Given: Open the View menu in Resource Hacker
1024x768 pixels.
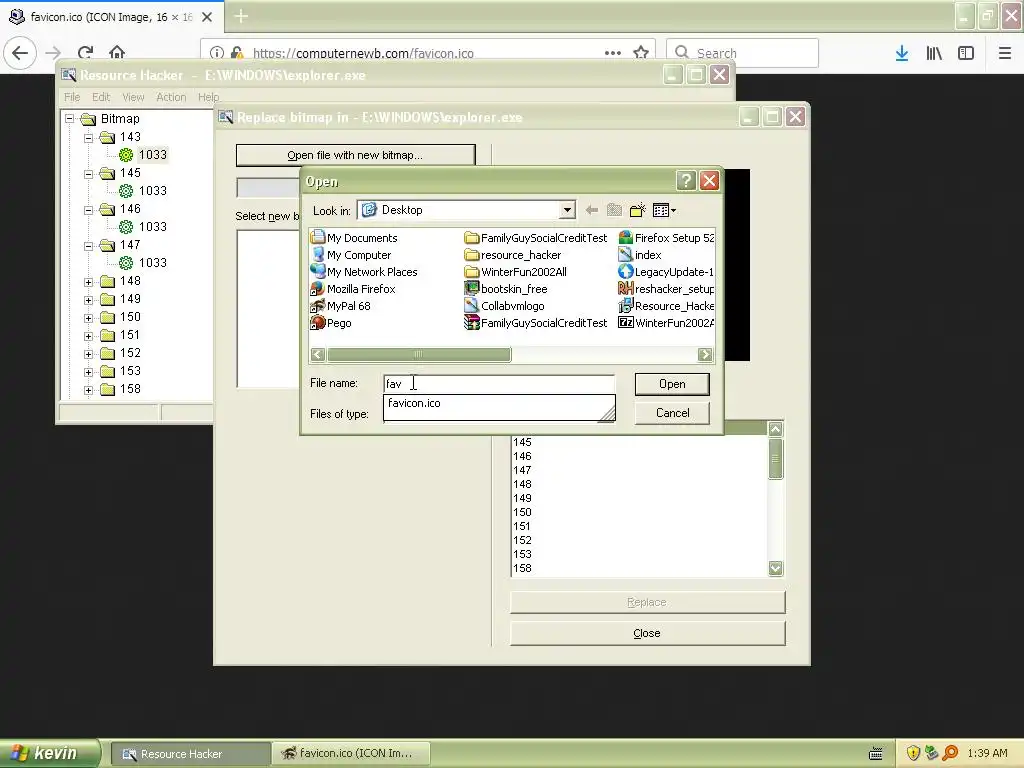Looking at the screenshot, I should click(x=133, y=97).
